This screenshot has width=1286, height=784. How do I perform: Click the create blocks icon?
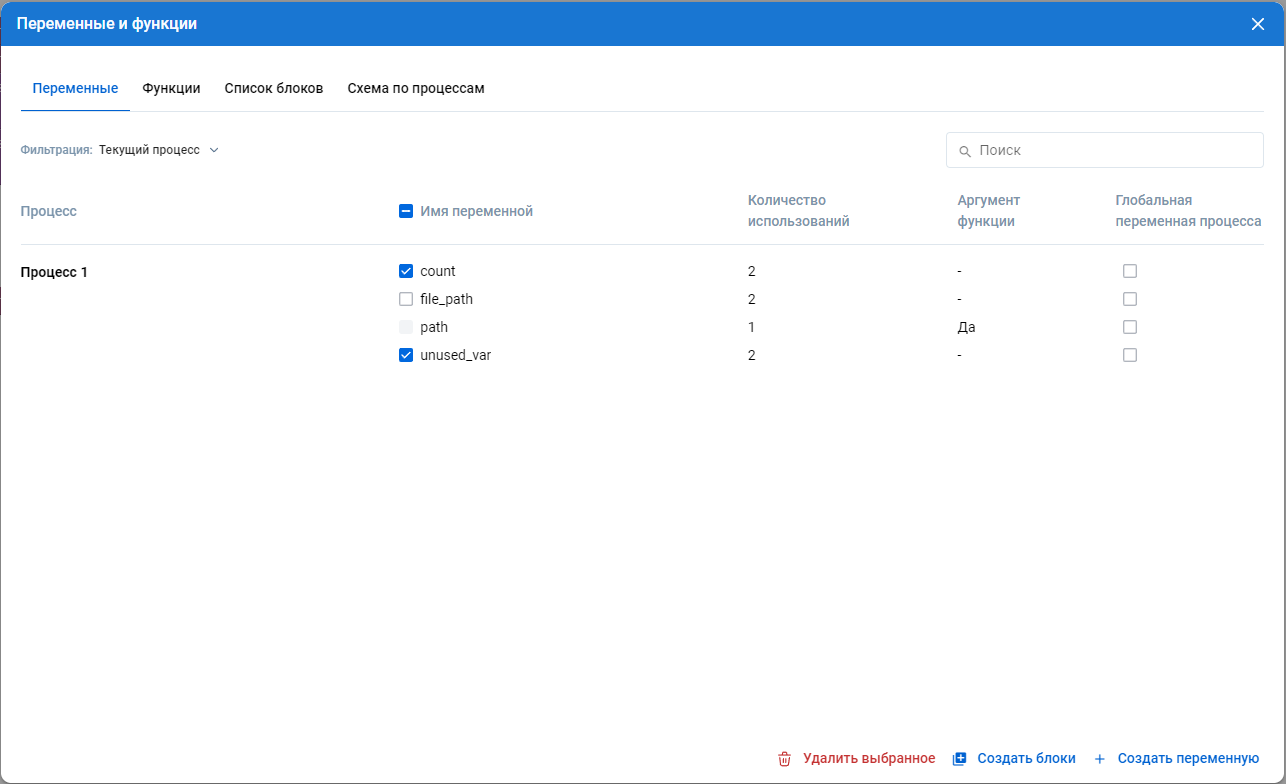coord(960,759)
